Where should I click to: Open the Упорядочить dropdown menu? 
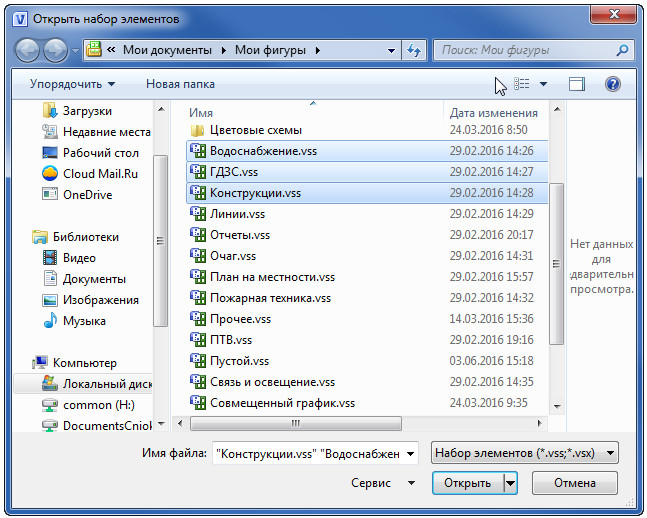72,84
